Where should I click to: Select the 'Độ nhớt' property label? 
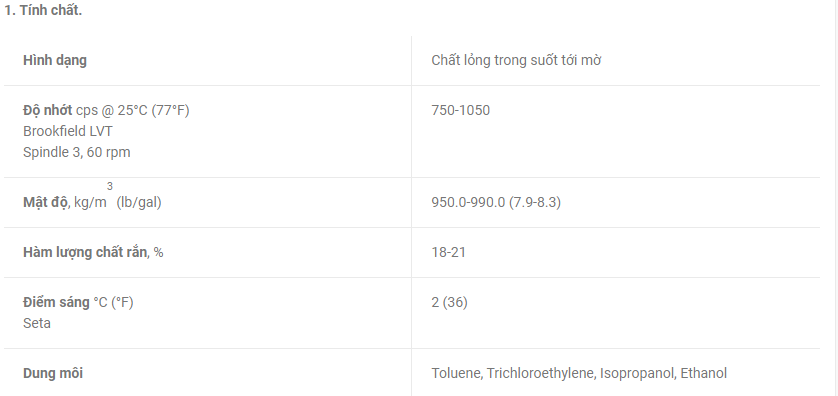click(48, 110)
